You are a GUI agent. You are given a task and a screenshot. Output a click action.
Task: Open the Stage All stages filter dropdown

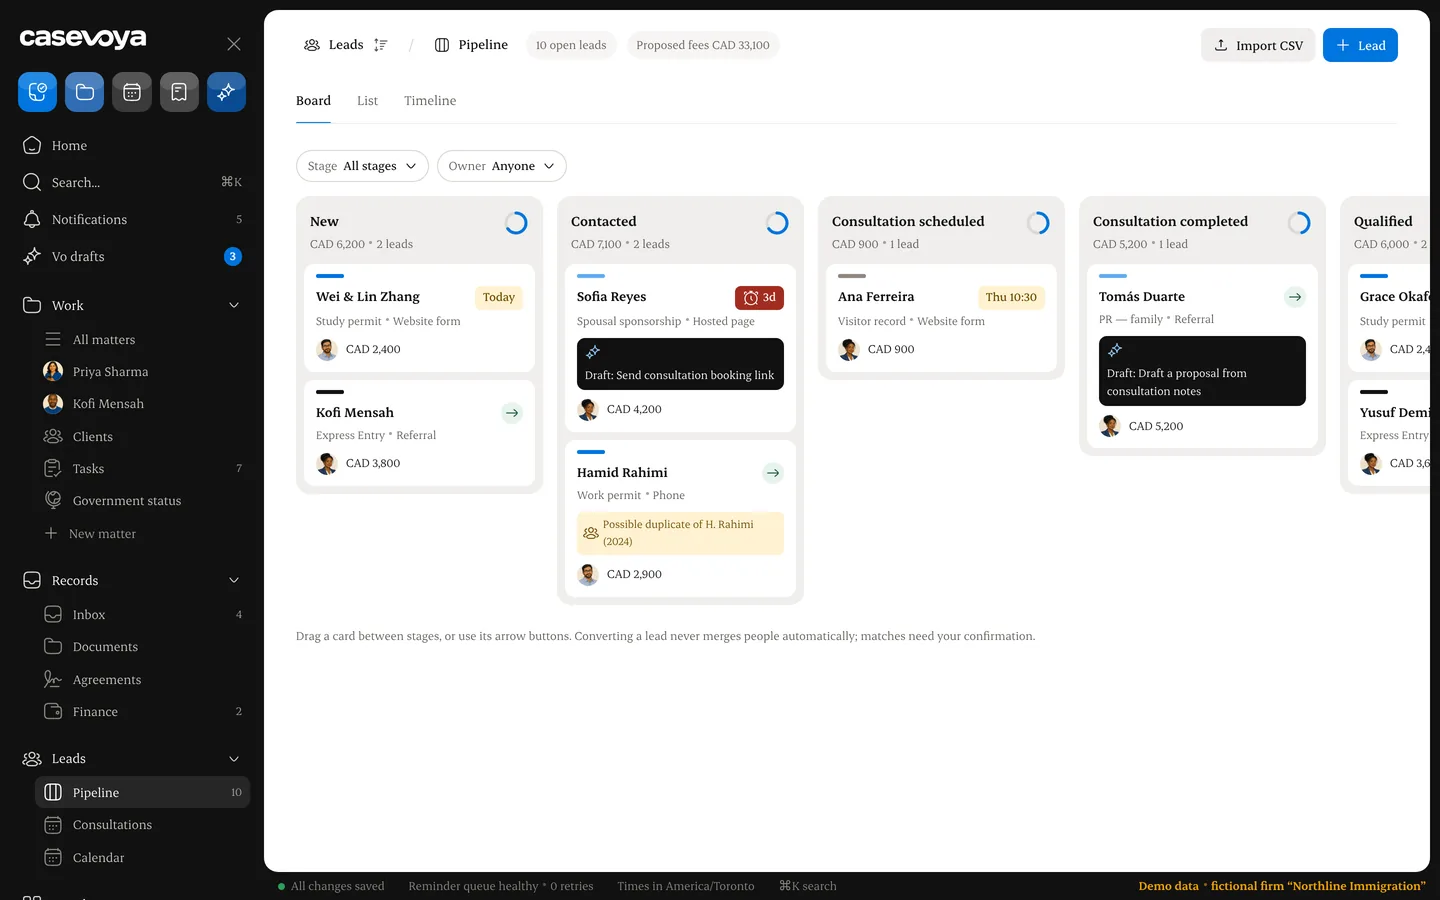pyautogui.click(x=362, y=166)
